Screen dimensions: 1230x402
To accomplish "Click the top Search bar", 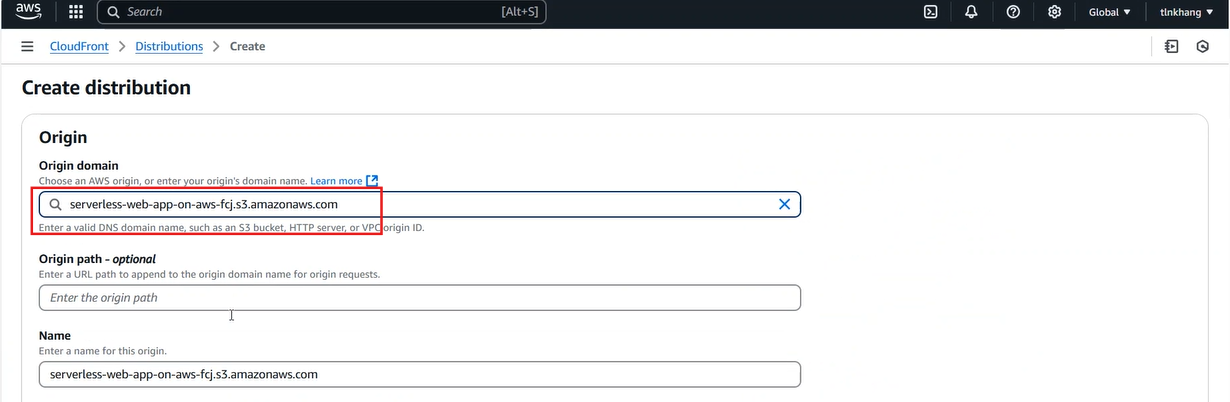I will point(321,12).
